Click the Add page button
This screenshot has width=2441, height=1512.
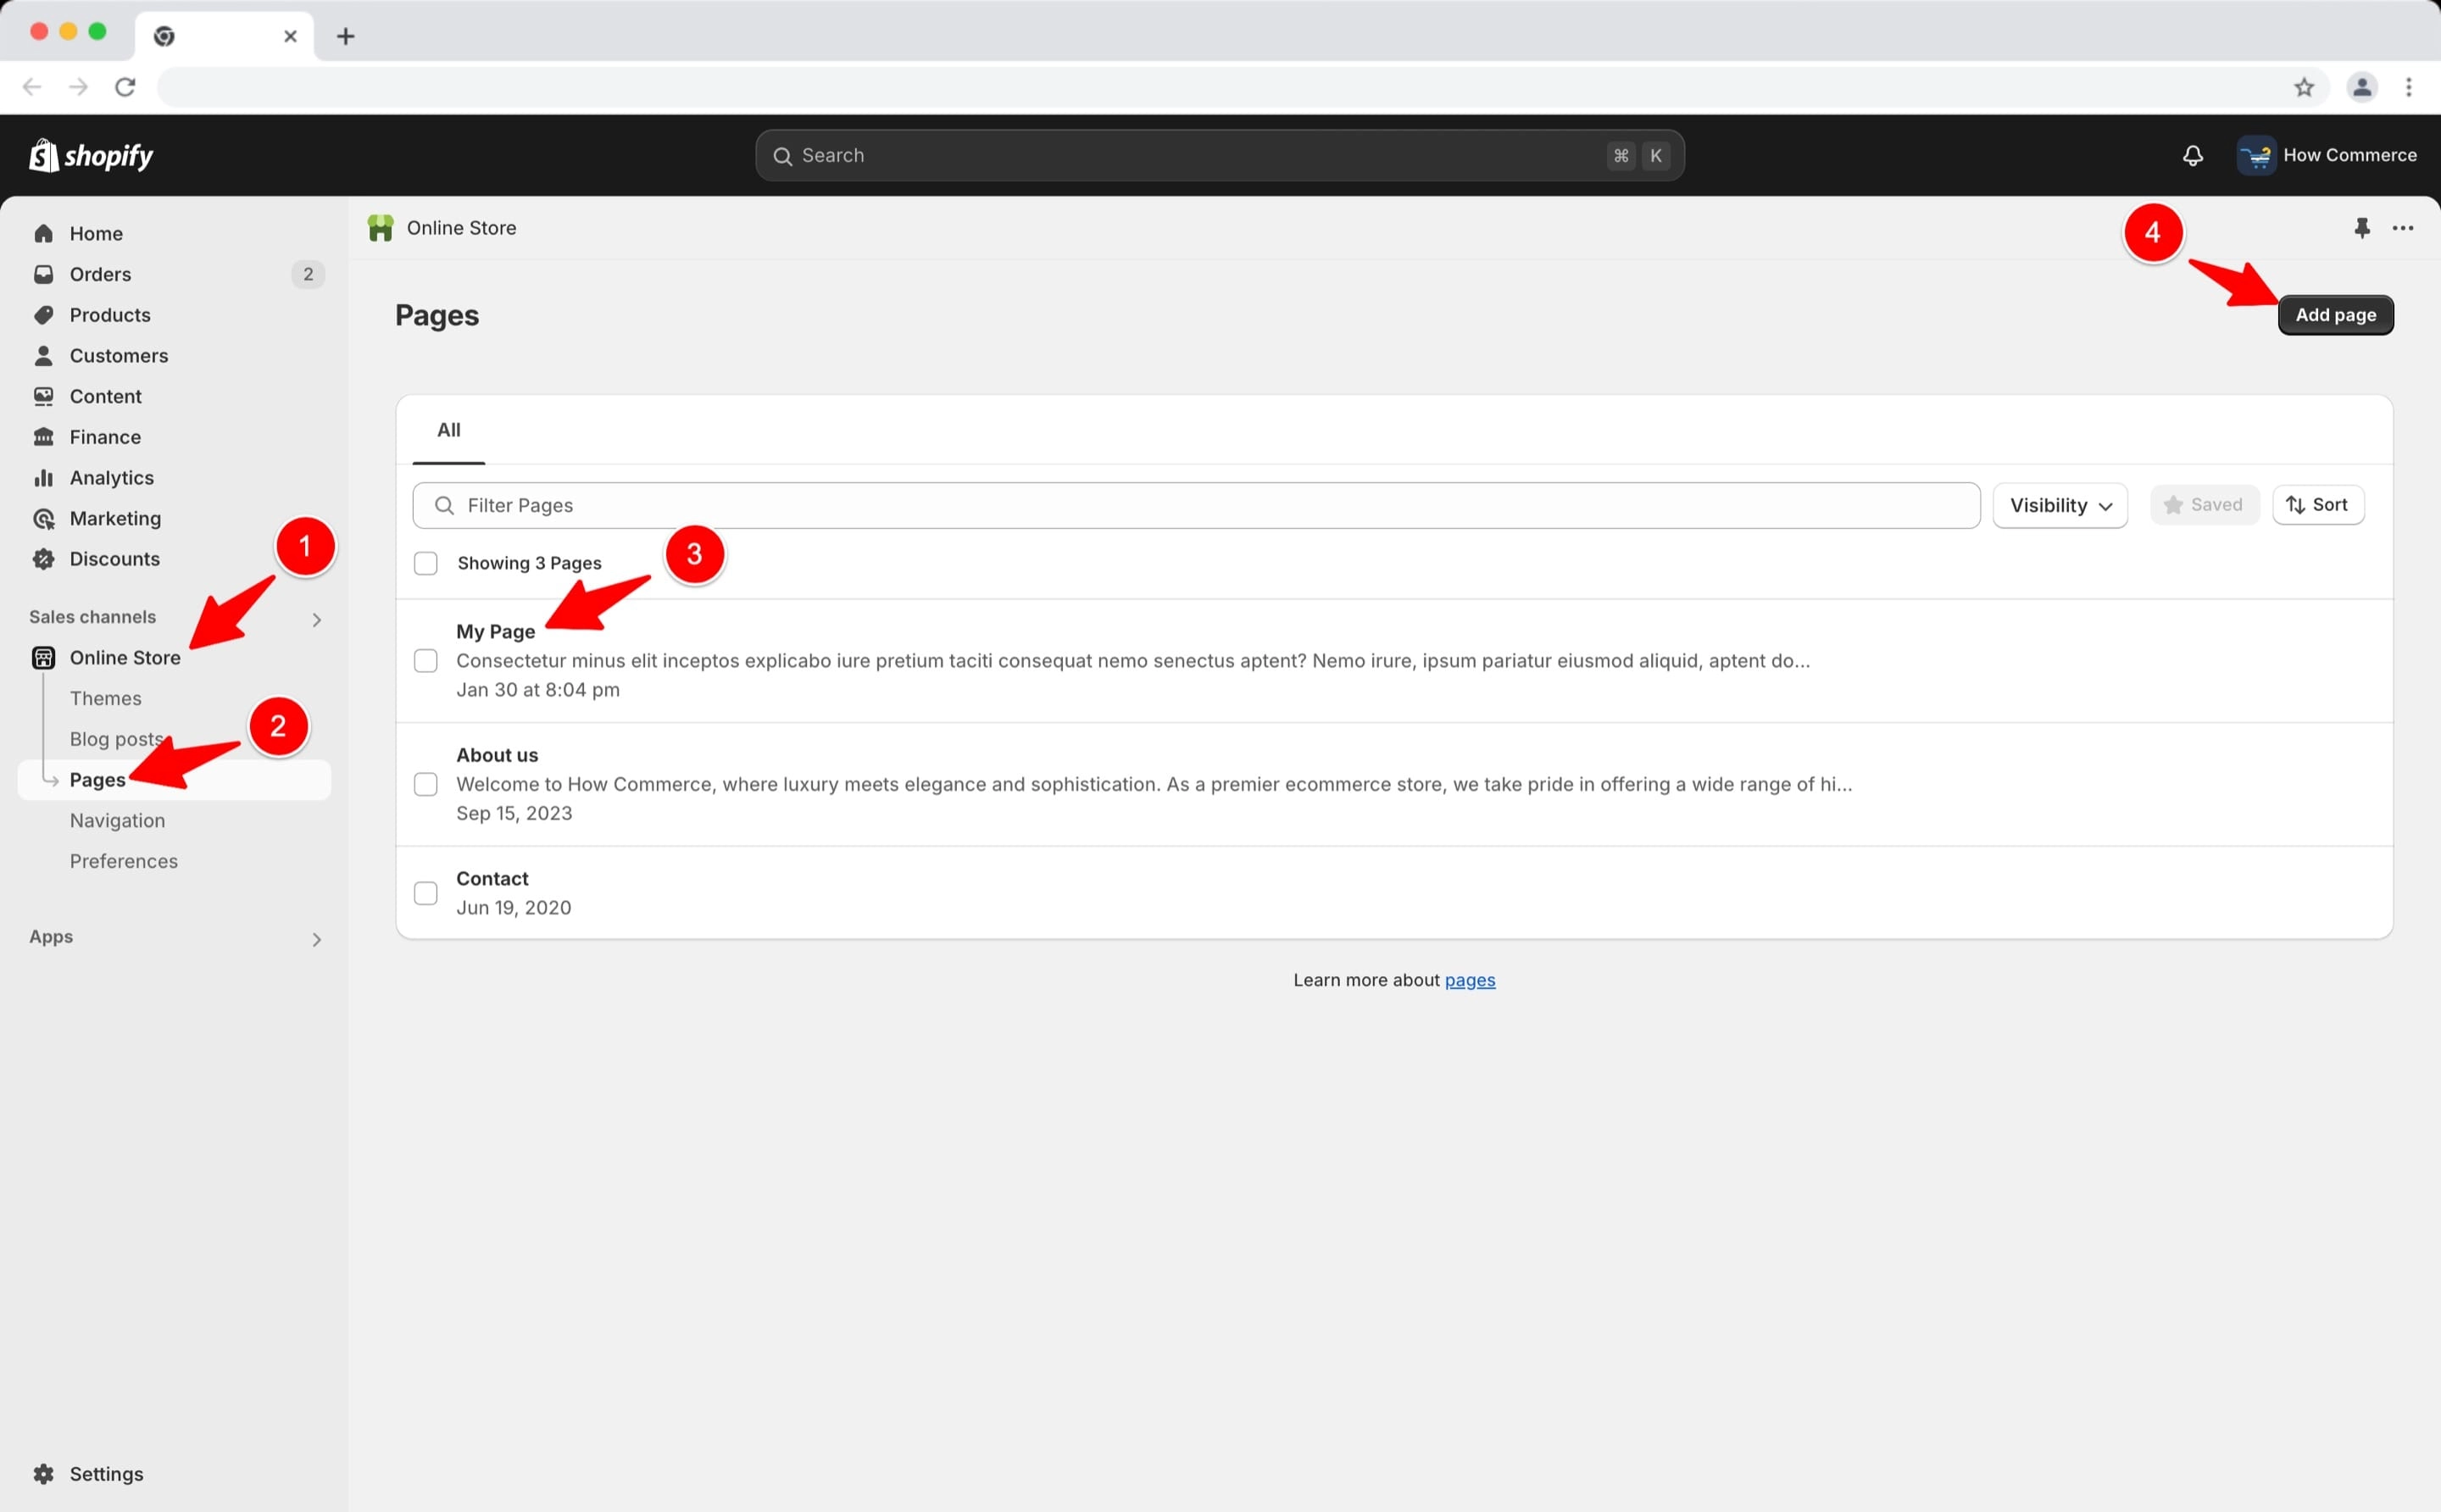[x=2335, y=315]
